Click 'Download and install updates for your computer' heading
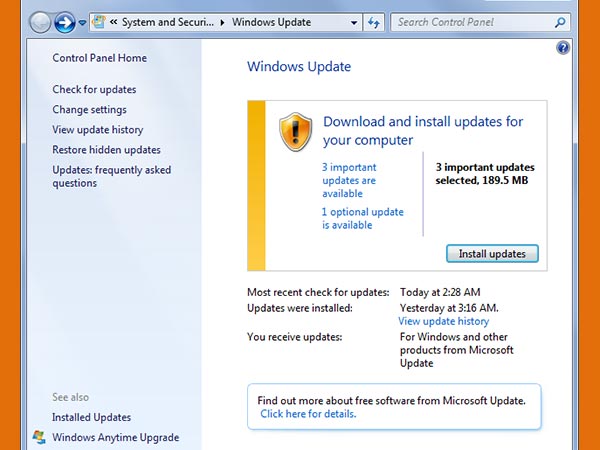The width and height of the screenshot is (600, 450). pos(423,131)
